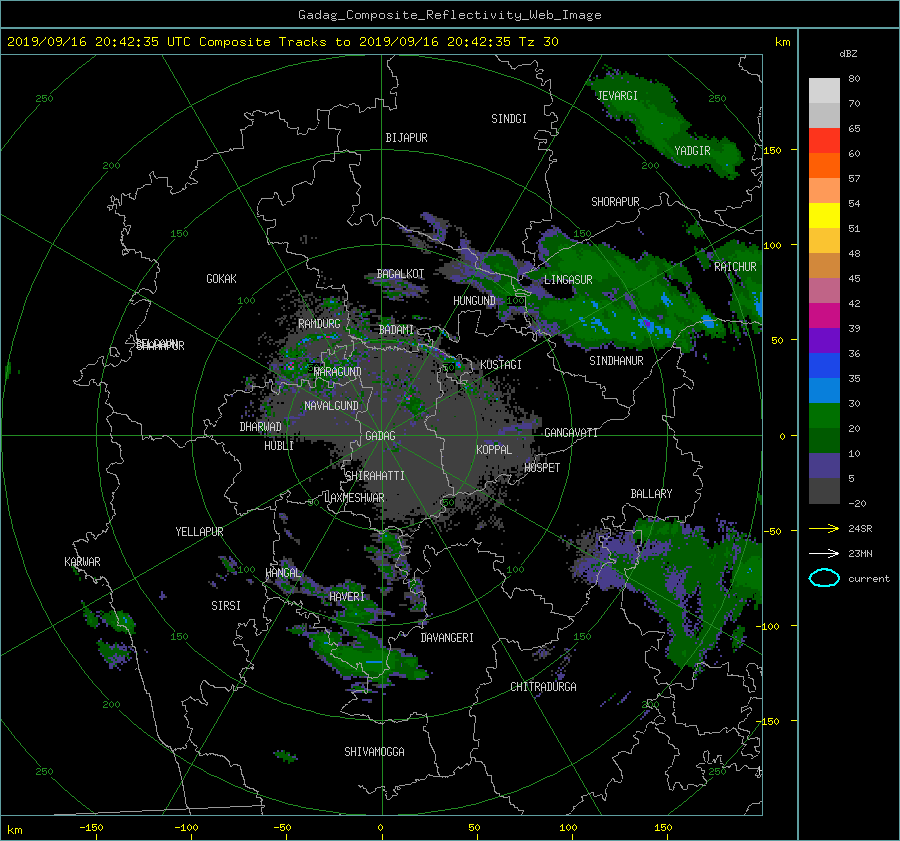Viewport: 900px width, 841px height.
Task: Click the SHIRAHATTI city label
Action: click(375, 476)
